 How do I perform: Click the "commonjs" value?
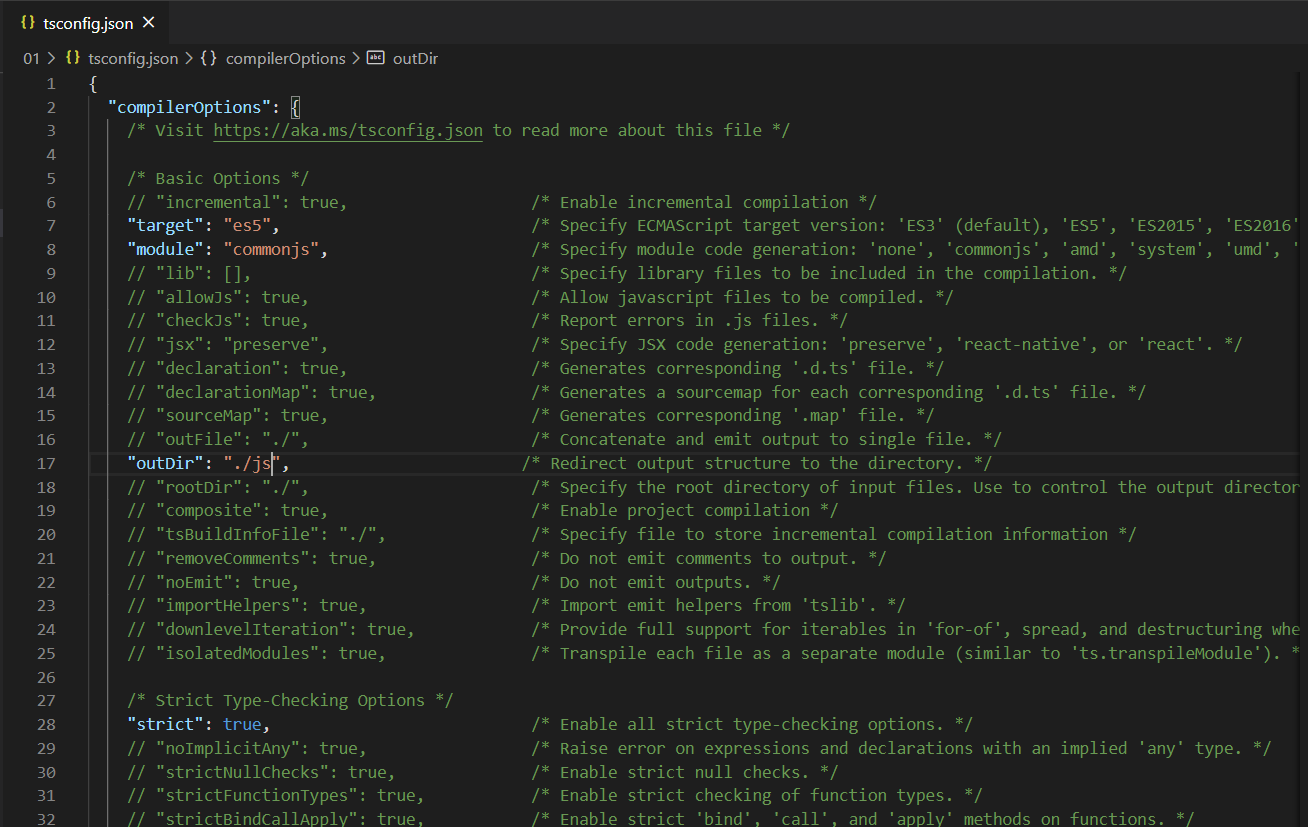(x=271, y=249)
